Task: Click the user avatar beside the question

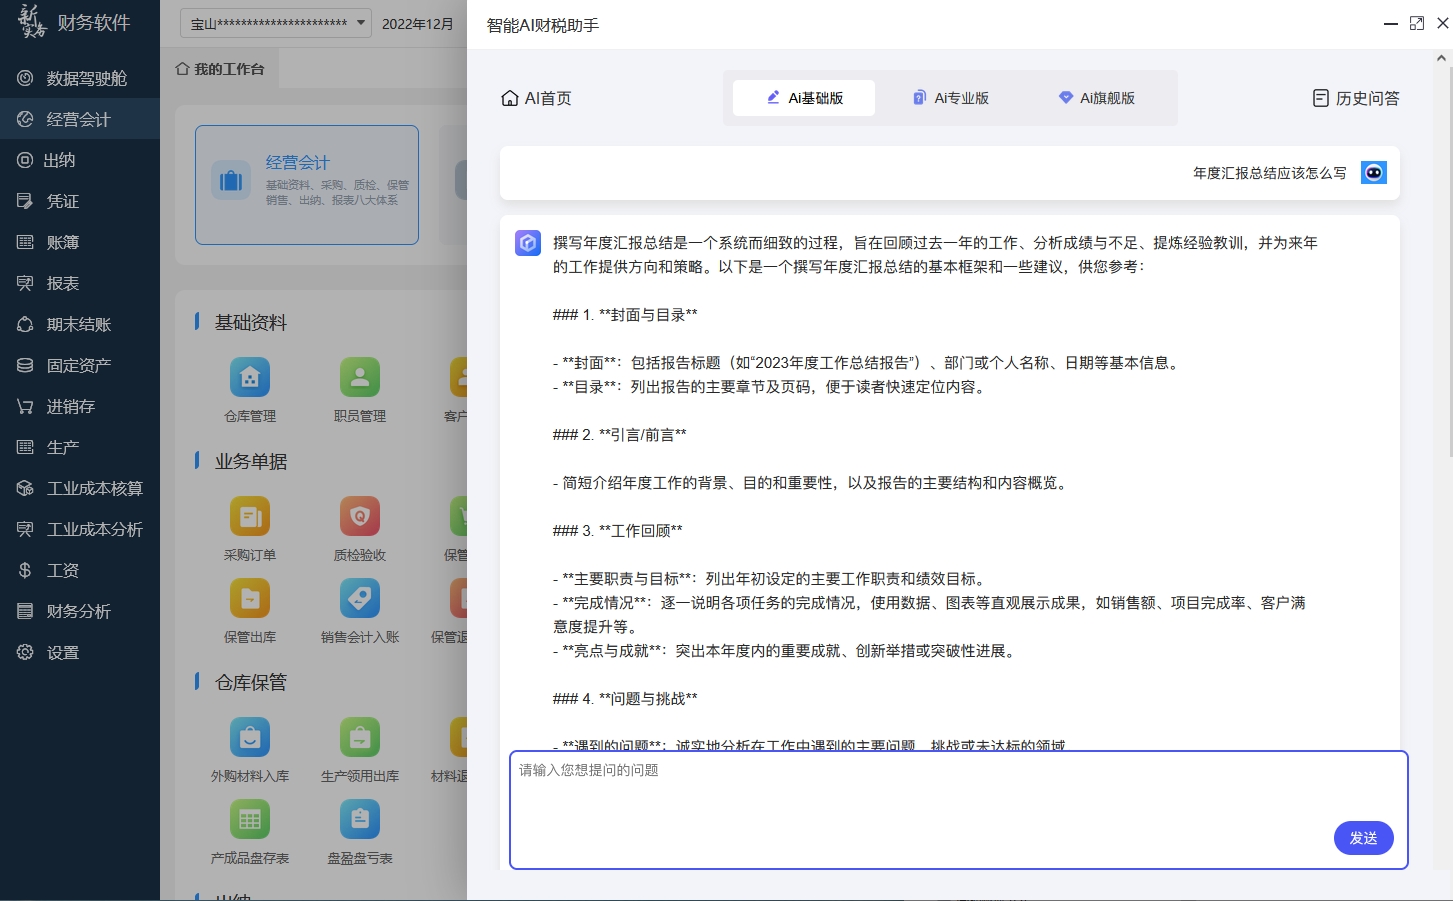Action: pyautogui.click(x=1374, y=173)
